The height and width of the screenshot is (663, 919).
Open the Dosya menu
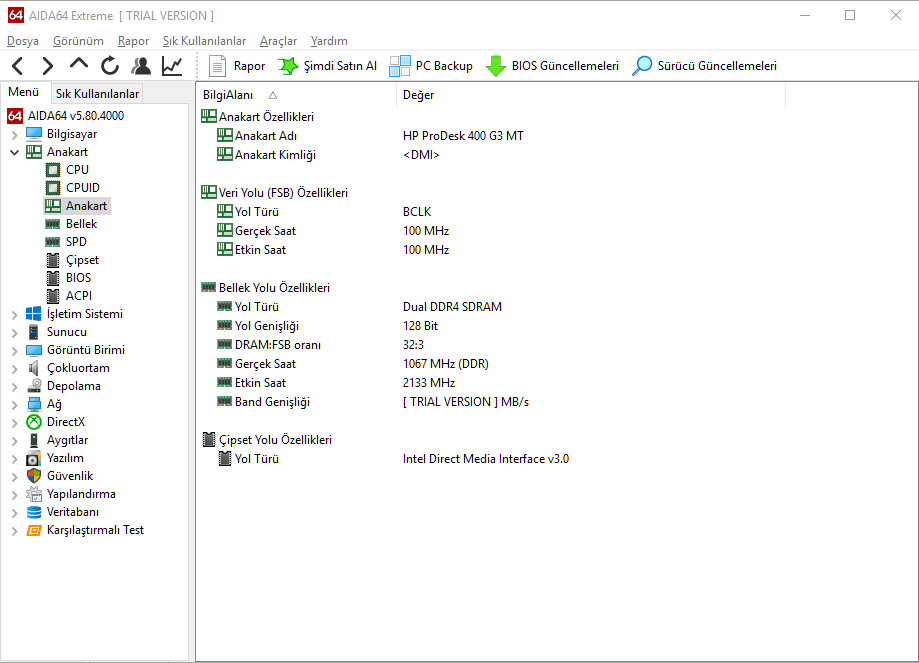[x=23, y=41]
